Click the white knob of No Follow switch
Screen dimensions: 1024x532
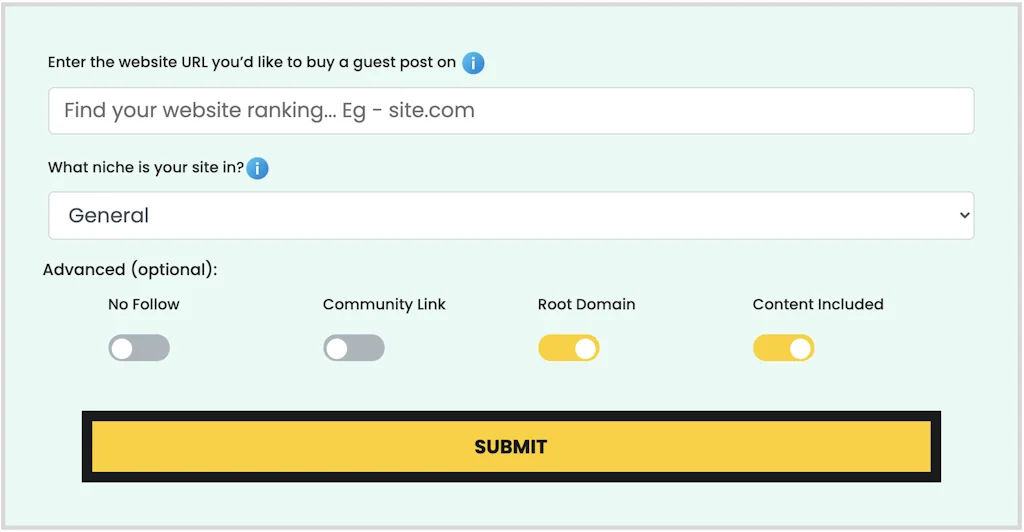(x=122, y=348)
